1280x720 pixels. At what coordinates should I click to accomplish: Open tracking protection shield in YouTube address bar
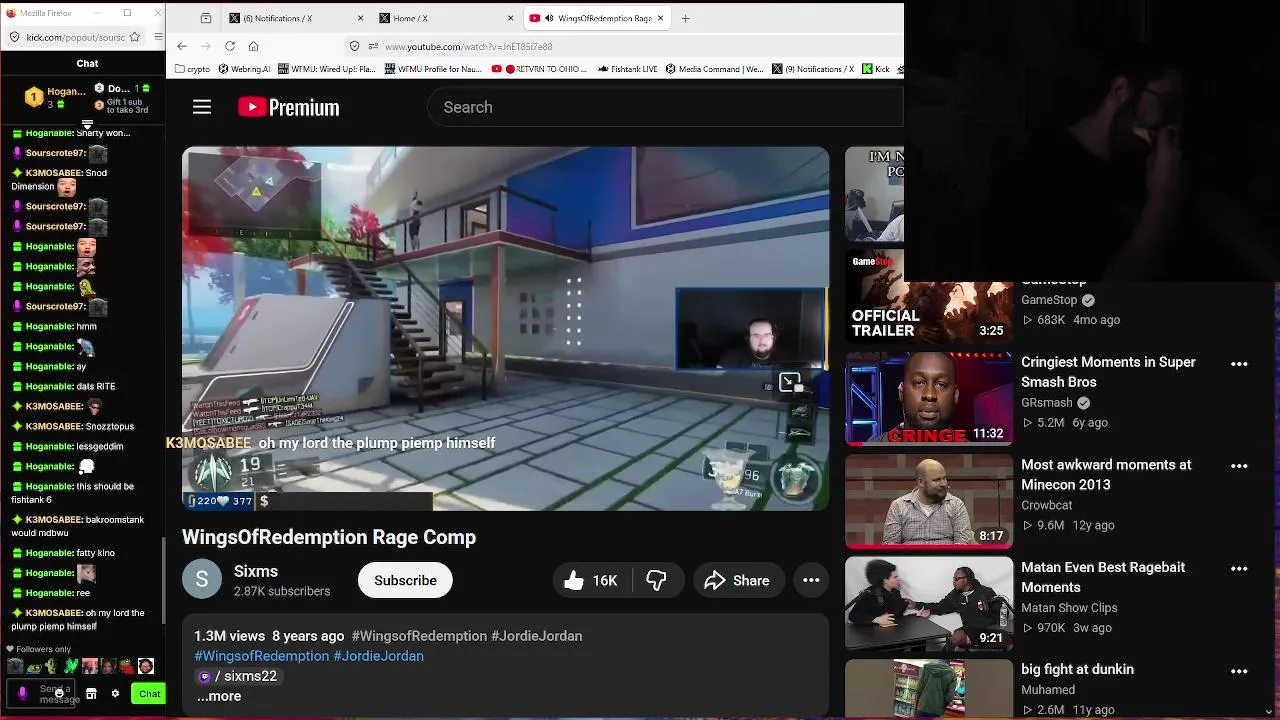pos(354,46)
